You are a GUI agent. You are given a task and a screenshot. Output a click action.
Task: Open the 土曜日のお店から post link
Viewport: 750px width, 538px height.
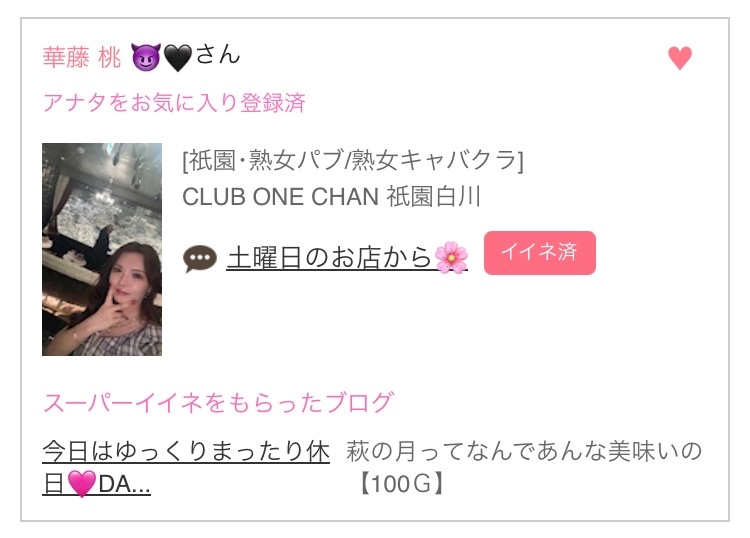coord(347,257)
